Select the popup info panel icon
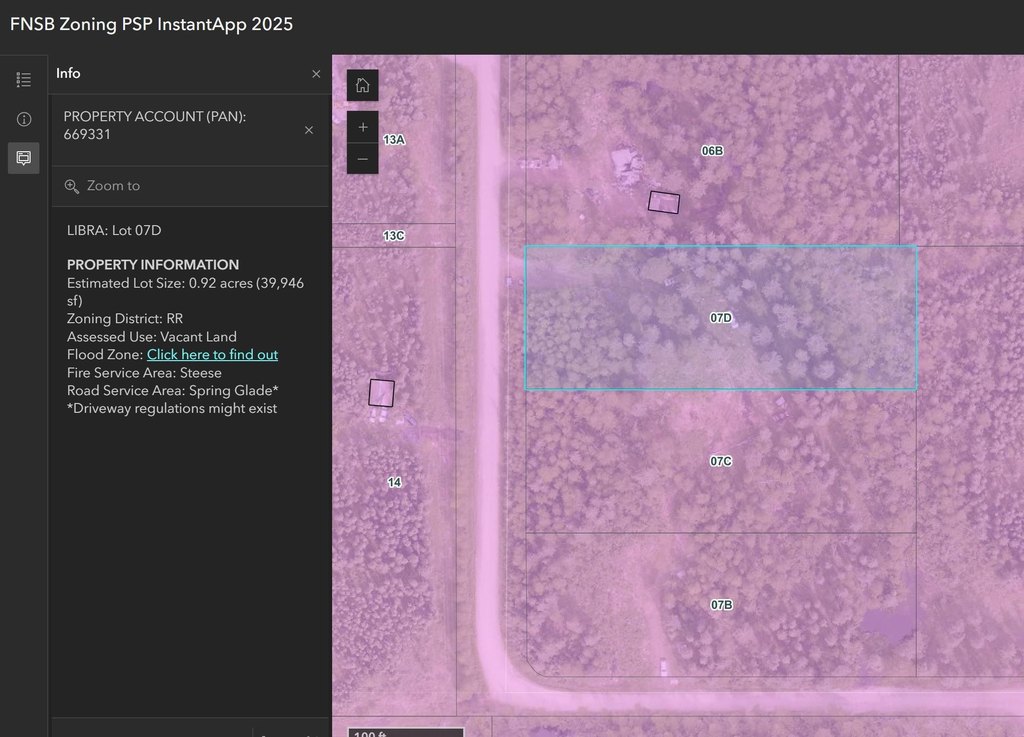This screenshot has height=737, width=1024. 24,158
